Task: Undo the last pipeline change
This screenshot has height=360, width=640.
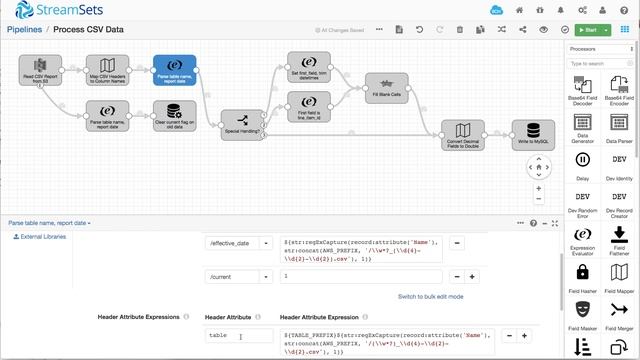Action: [x=419, y=29]
